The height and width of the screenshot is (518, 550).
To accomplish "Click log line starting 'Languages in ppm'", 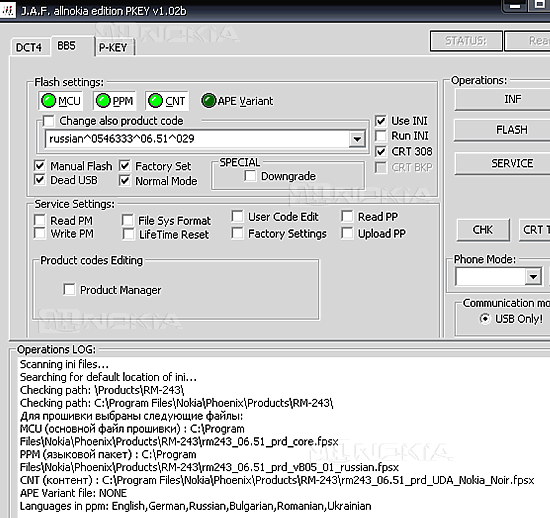I will [195, 506].
